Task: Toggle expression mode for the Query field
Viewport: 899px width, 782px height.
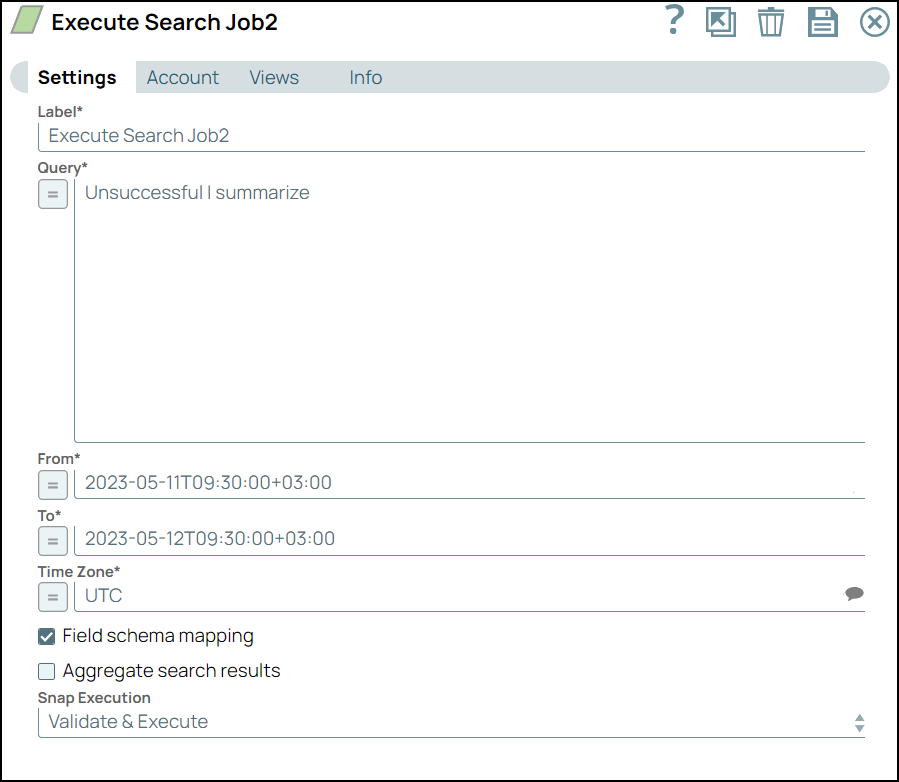Action: point(52,194)
